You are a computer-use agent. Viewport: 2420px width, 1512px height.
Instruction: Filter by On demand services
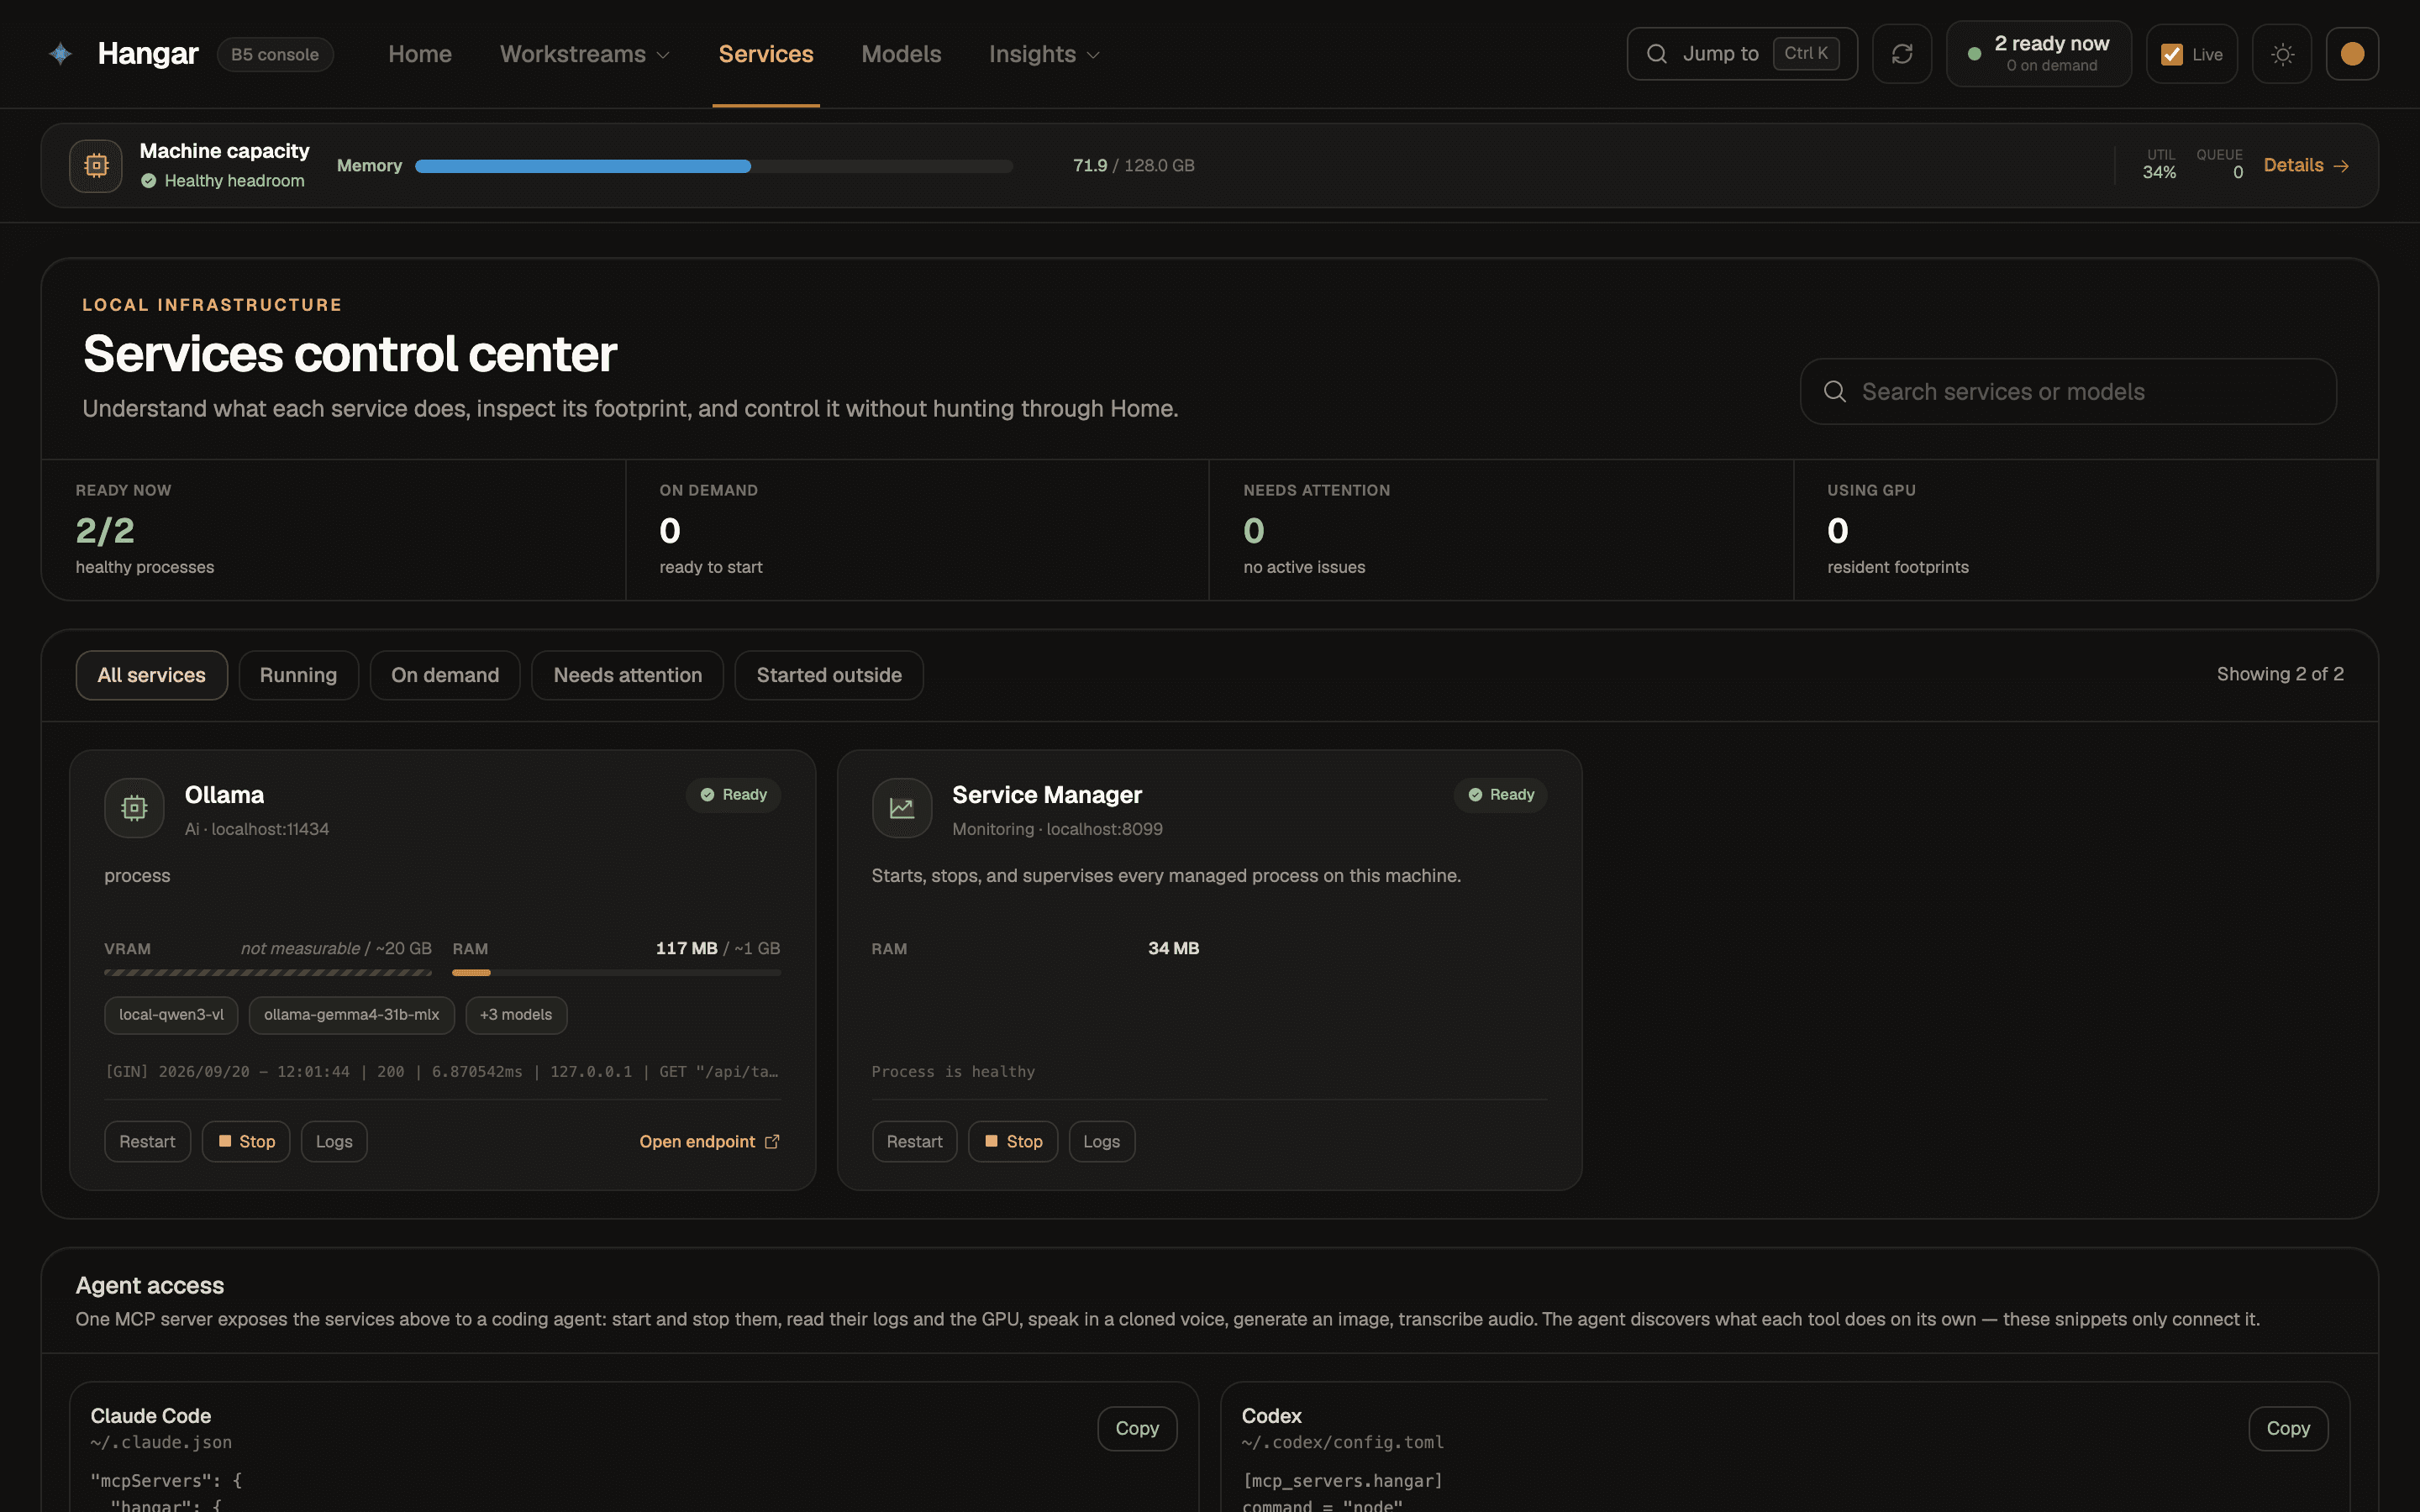click(445, 675)
